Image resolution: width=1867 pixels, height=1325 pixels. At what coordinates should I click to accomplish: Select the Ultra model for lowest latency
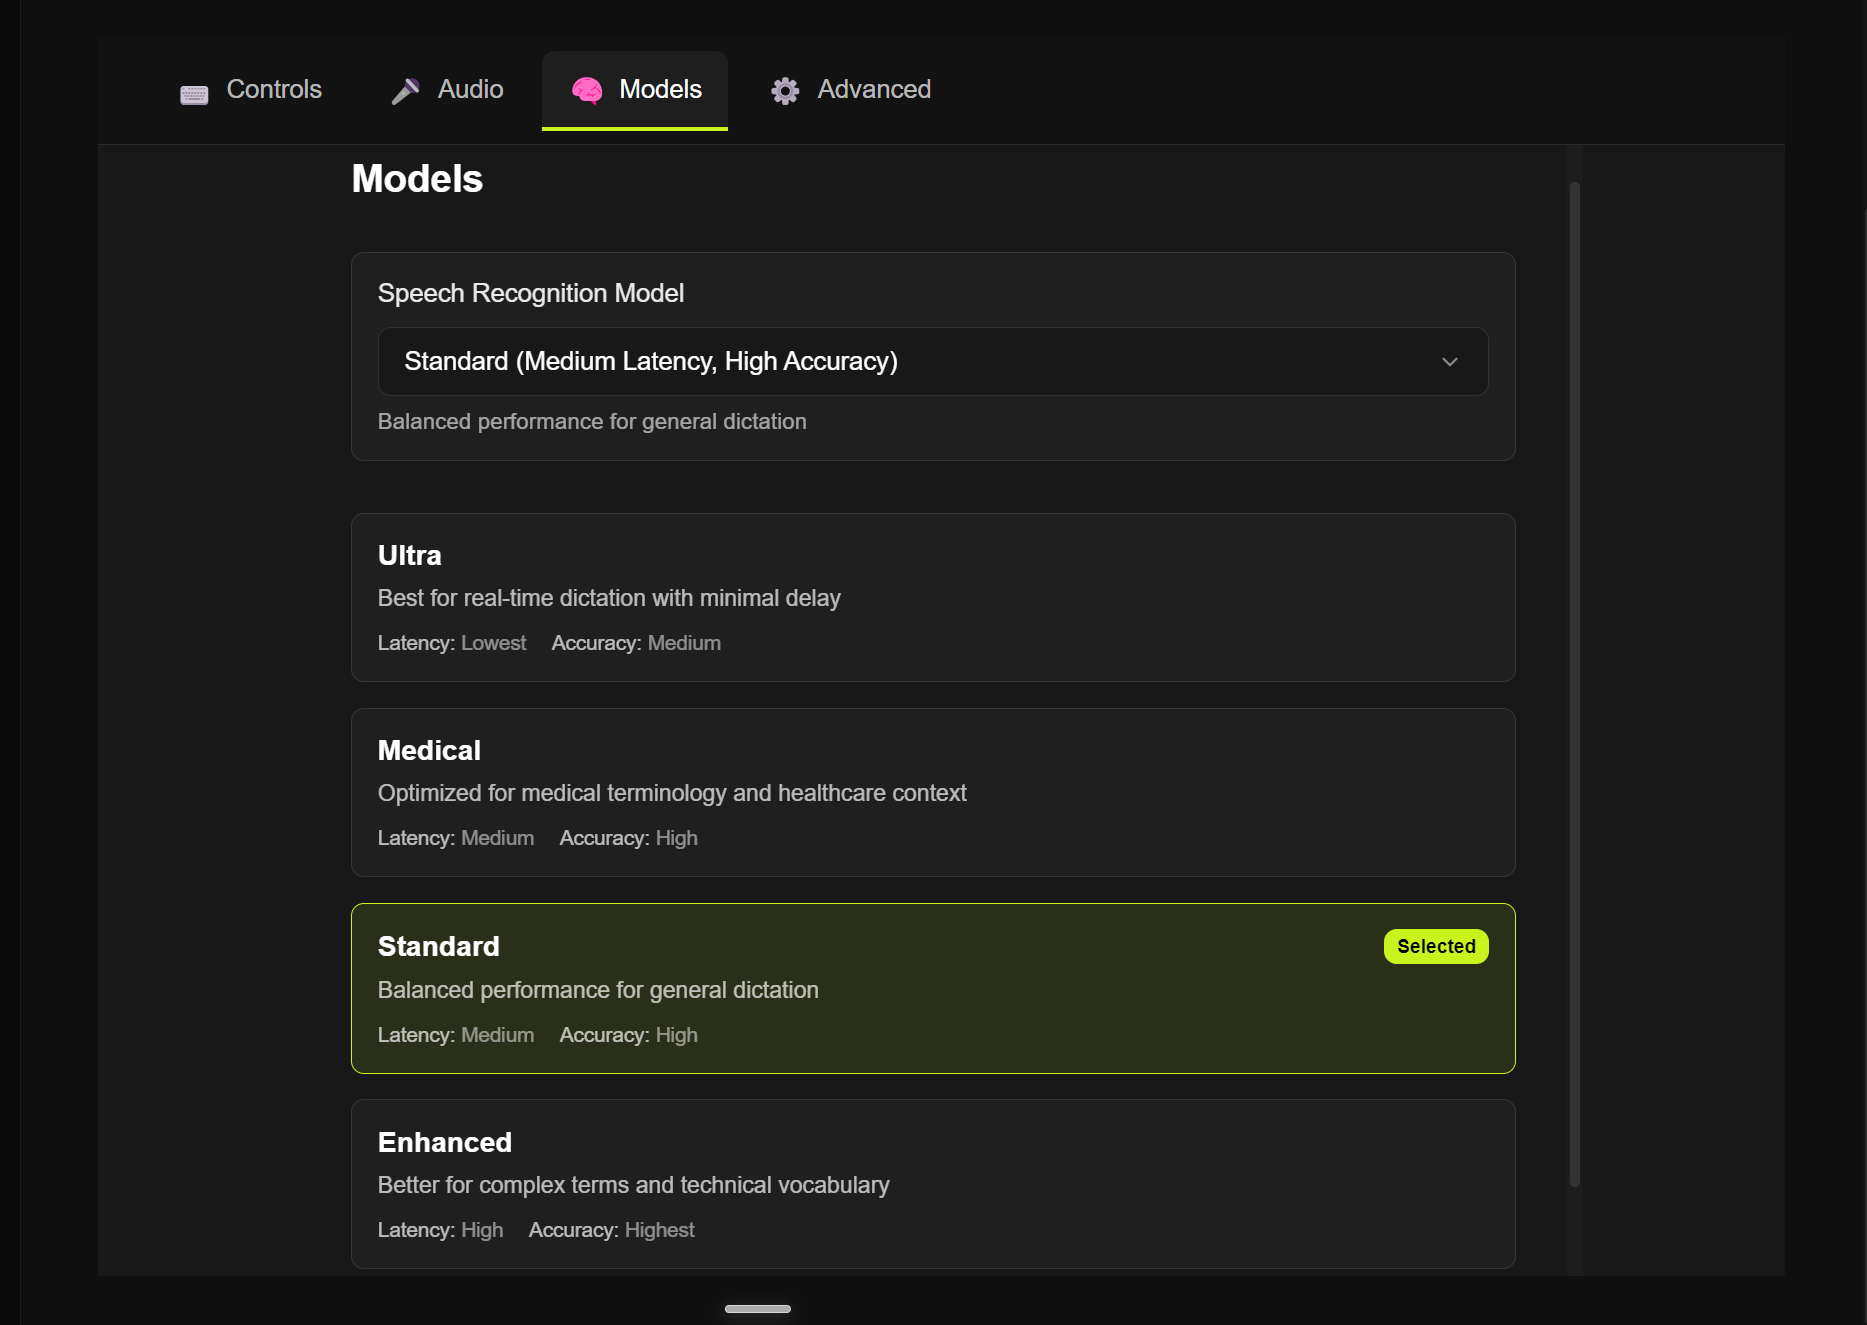[932, 597]
